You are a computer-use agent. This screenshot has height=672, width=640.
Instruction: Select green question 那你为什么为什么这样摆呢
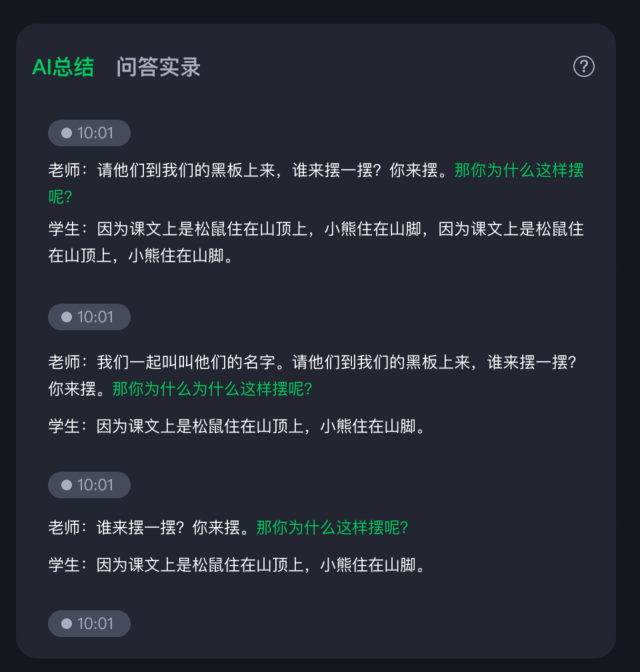[212, 389]
